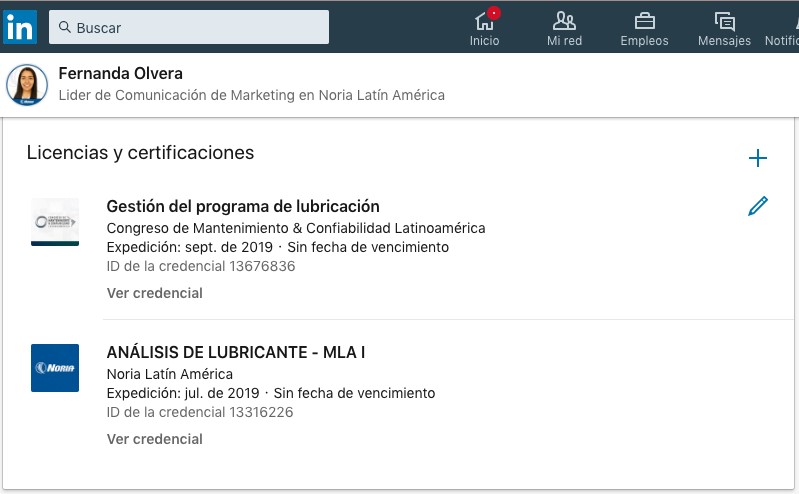This screenshot has height=494, width=799.
Task: Edit Gestión del programa certification pencil
Action: point(758,206)
